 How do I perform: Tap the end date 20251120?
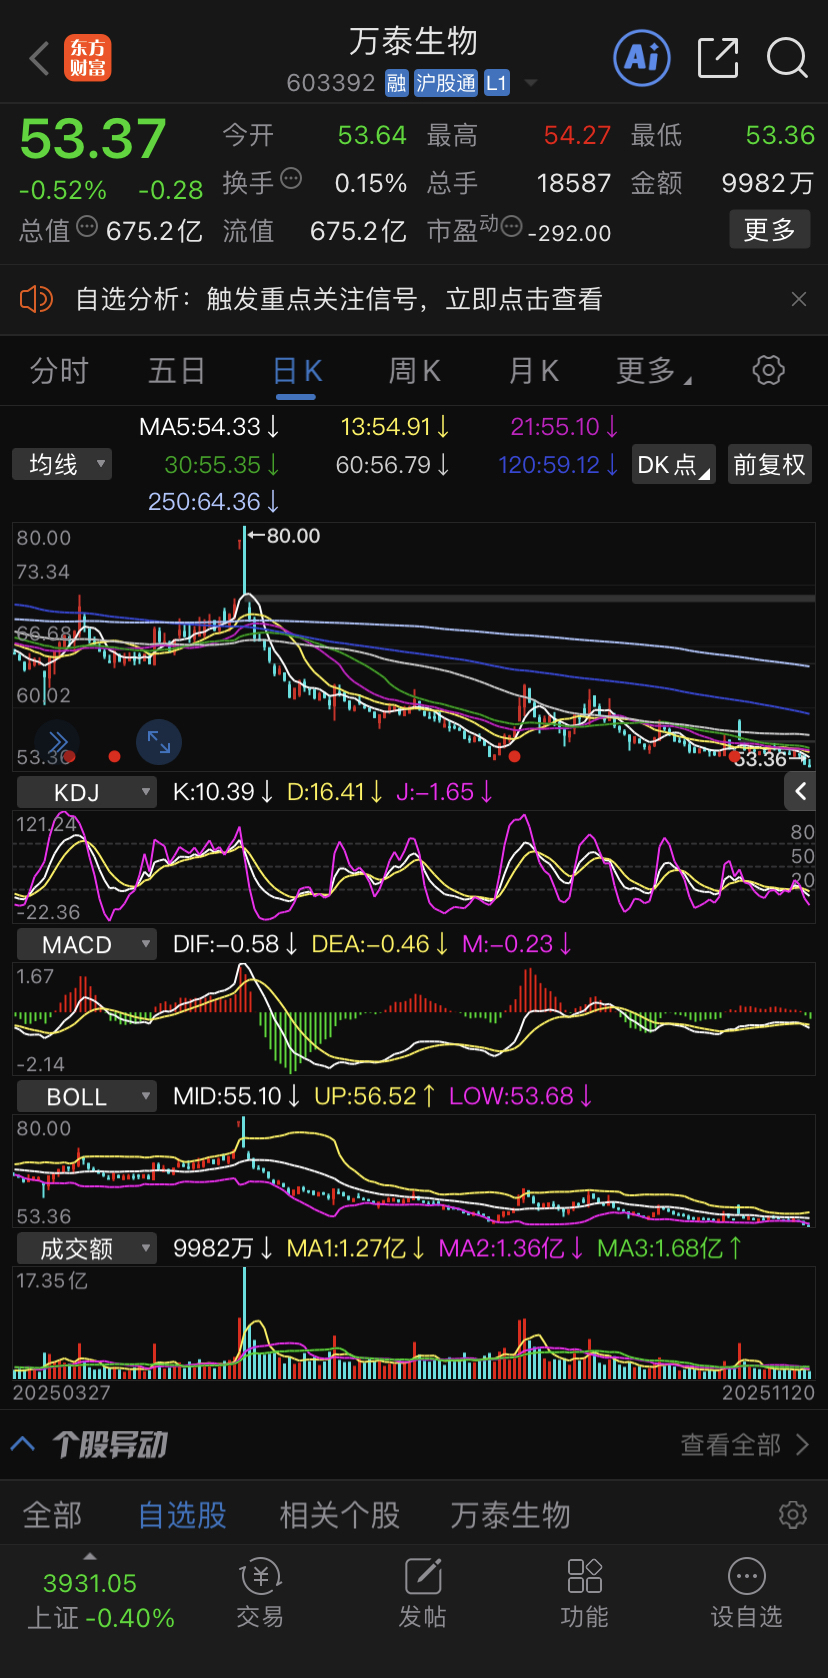(768, 1392)
